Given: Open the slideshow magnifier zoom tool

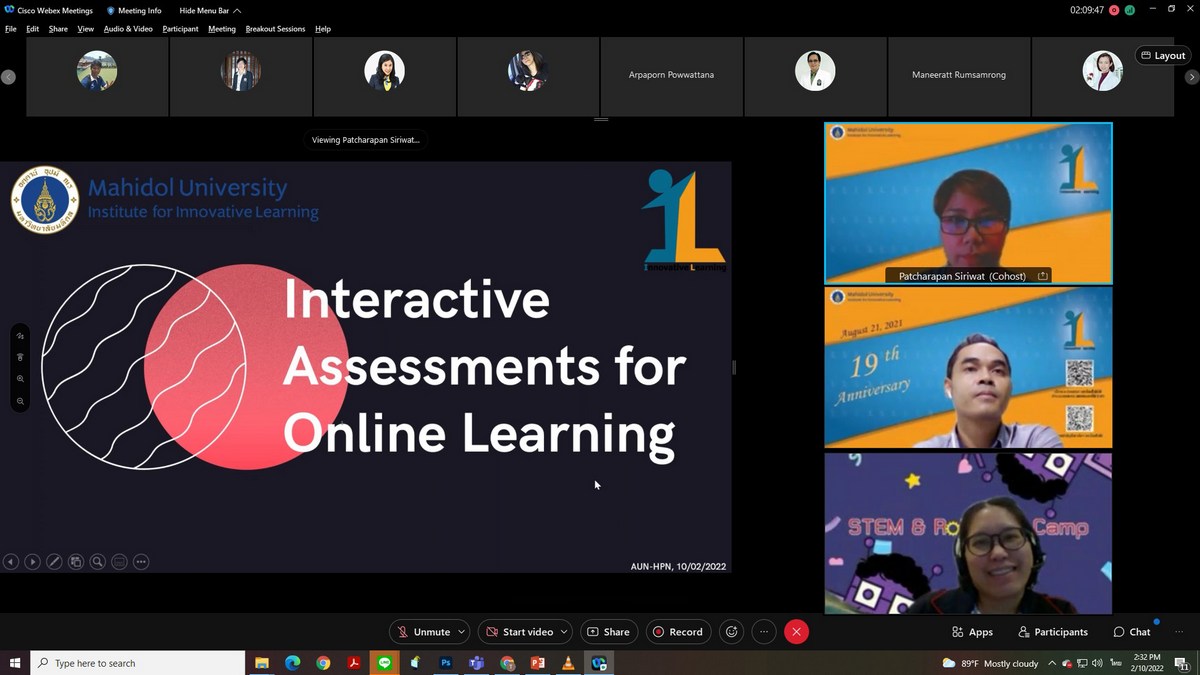Looking at the screenshot, I should click(x=98, y=562).
